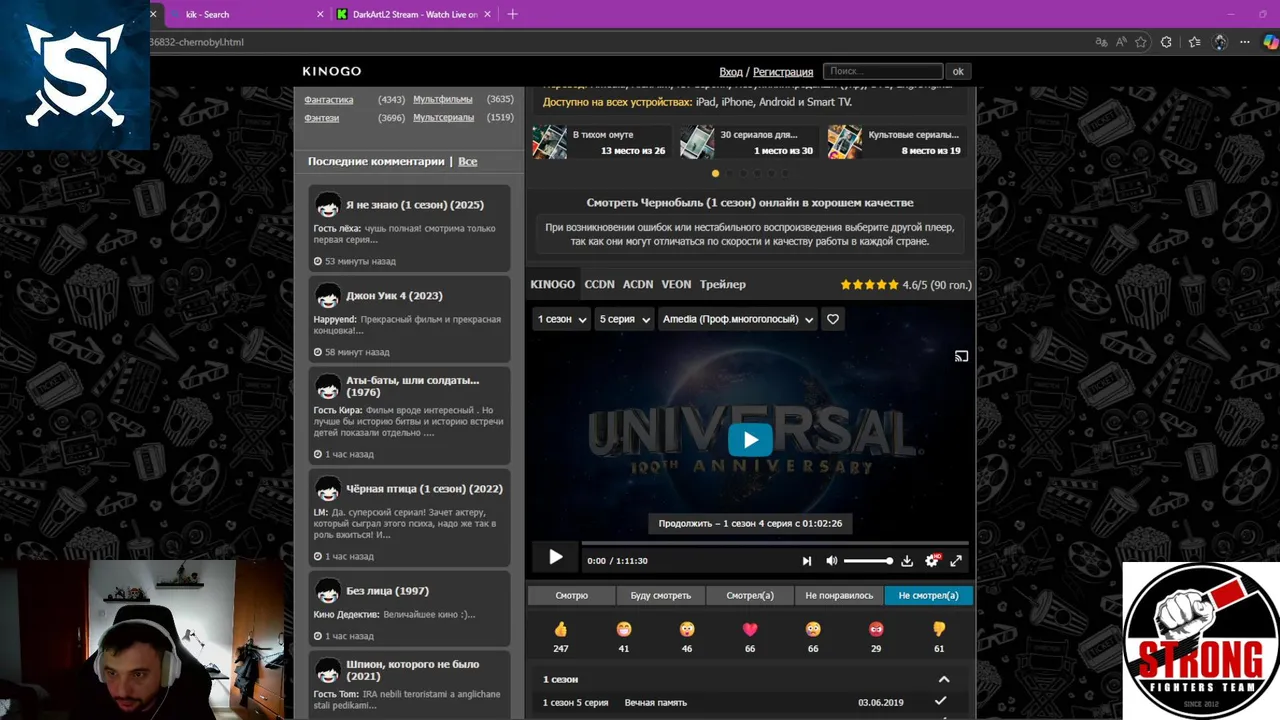Click the Регистрация link
1280x720 pixels.
(783, 72)
